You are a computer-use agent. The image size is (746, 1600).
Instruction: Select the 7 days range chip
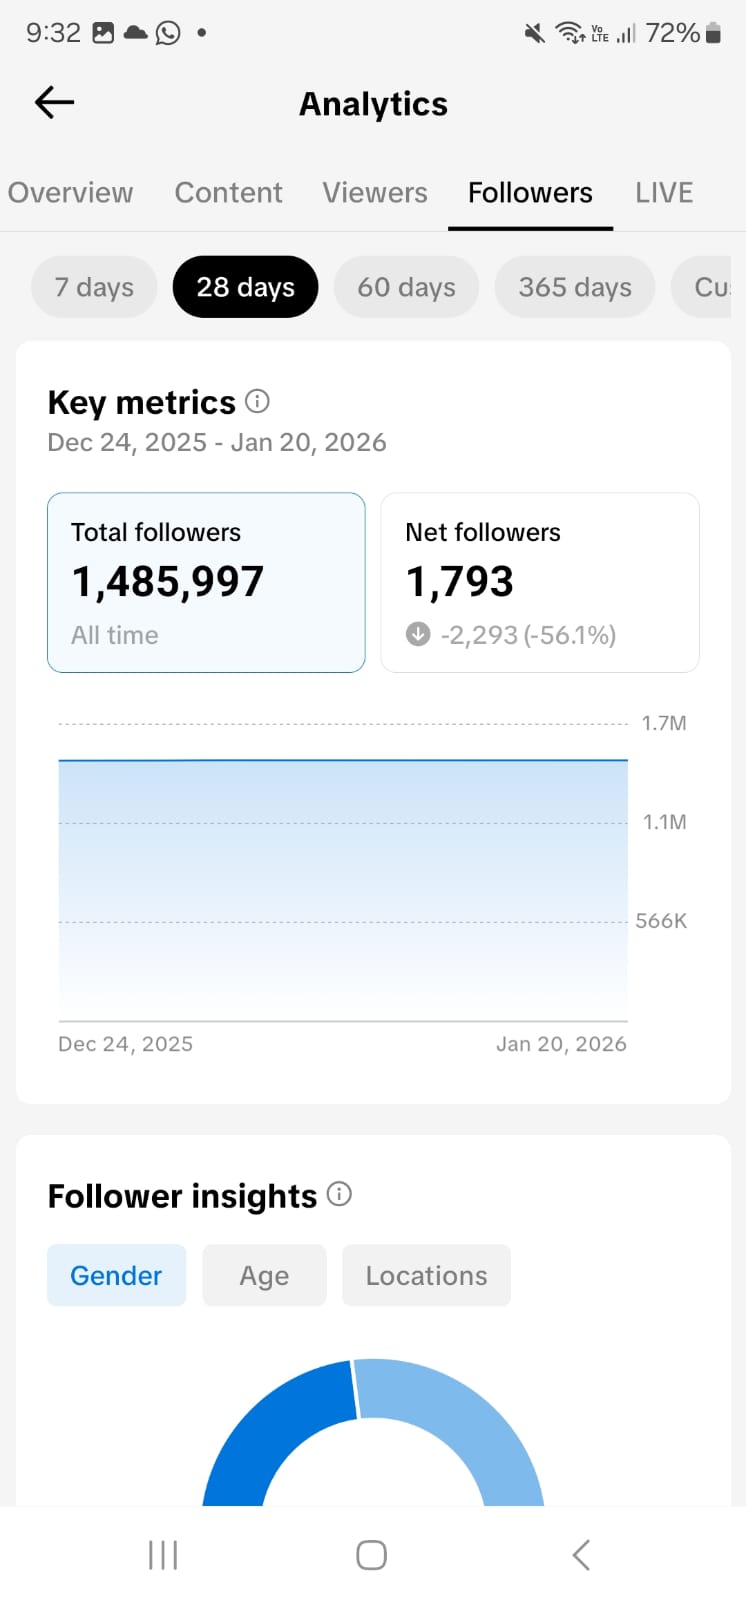pos(94,287)
